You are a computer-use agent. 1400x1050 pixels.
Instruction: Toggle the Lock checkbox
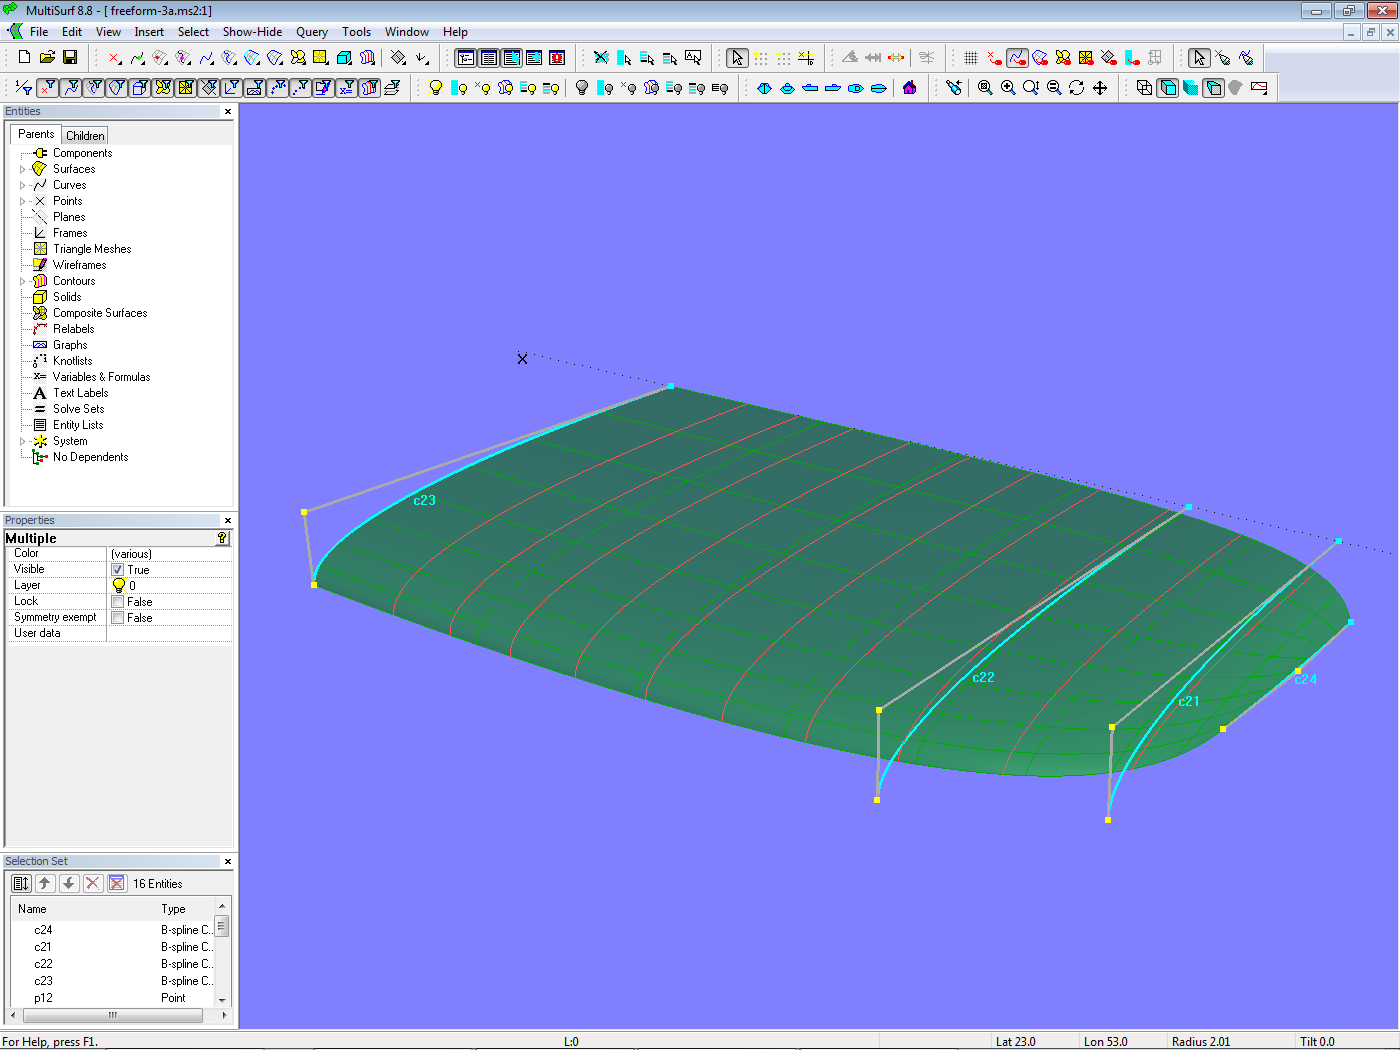tap(118, 602)
